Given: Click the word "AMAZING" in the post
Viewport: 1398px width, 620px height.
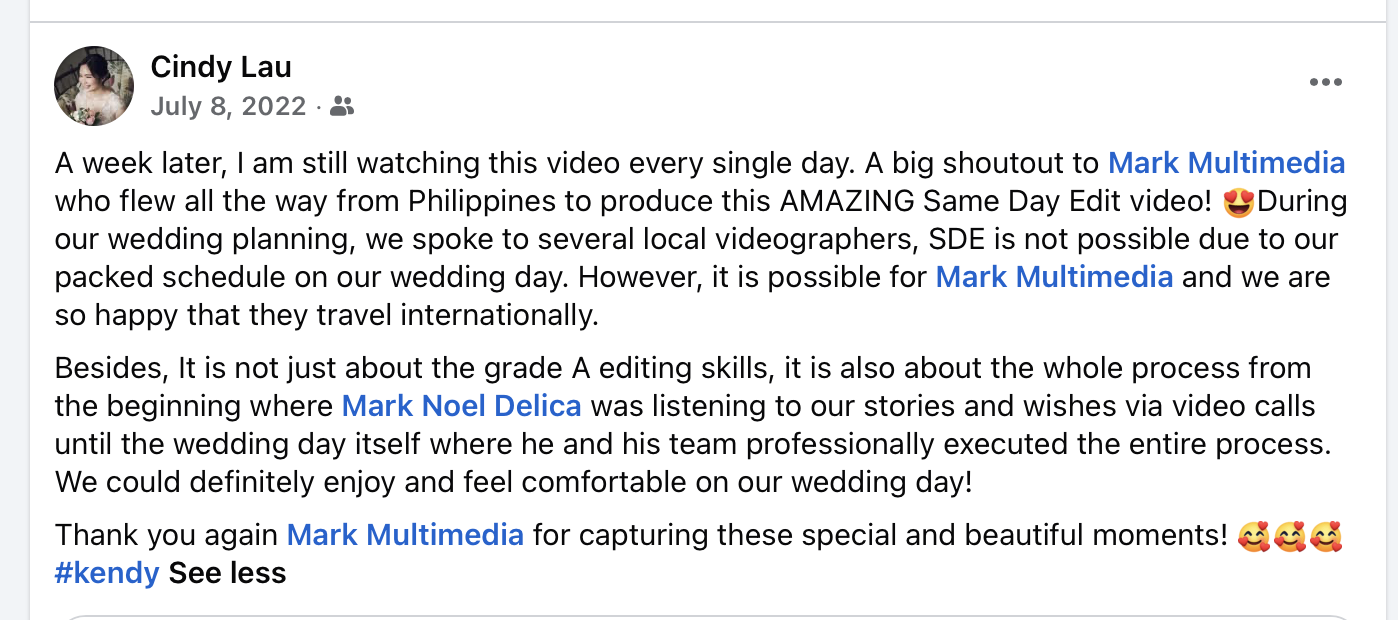Looking at the screenshot, I should coord(847,201).
